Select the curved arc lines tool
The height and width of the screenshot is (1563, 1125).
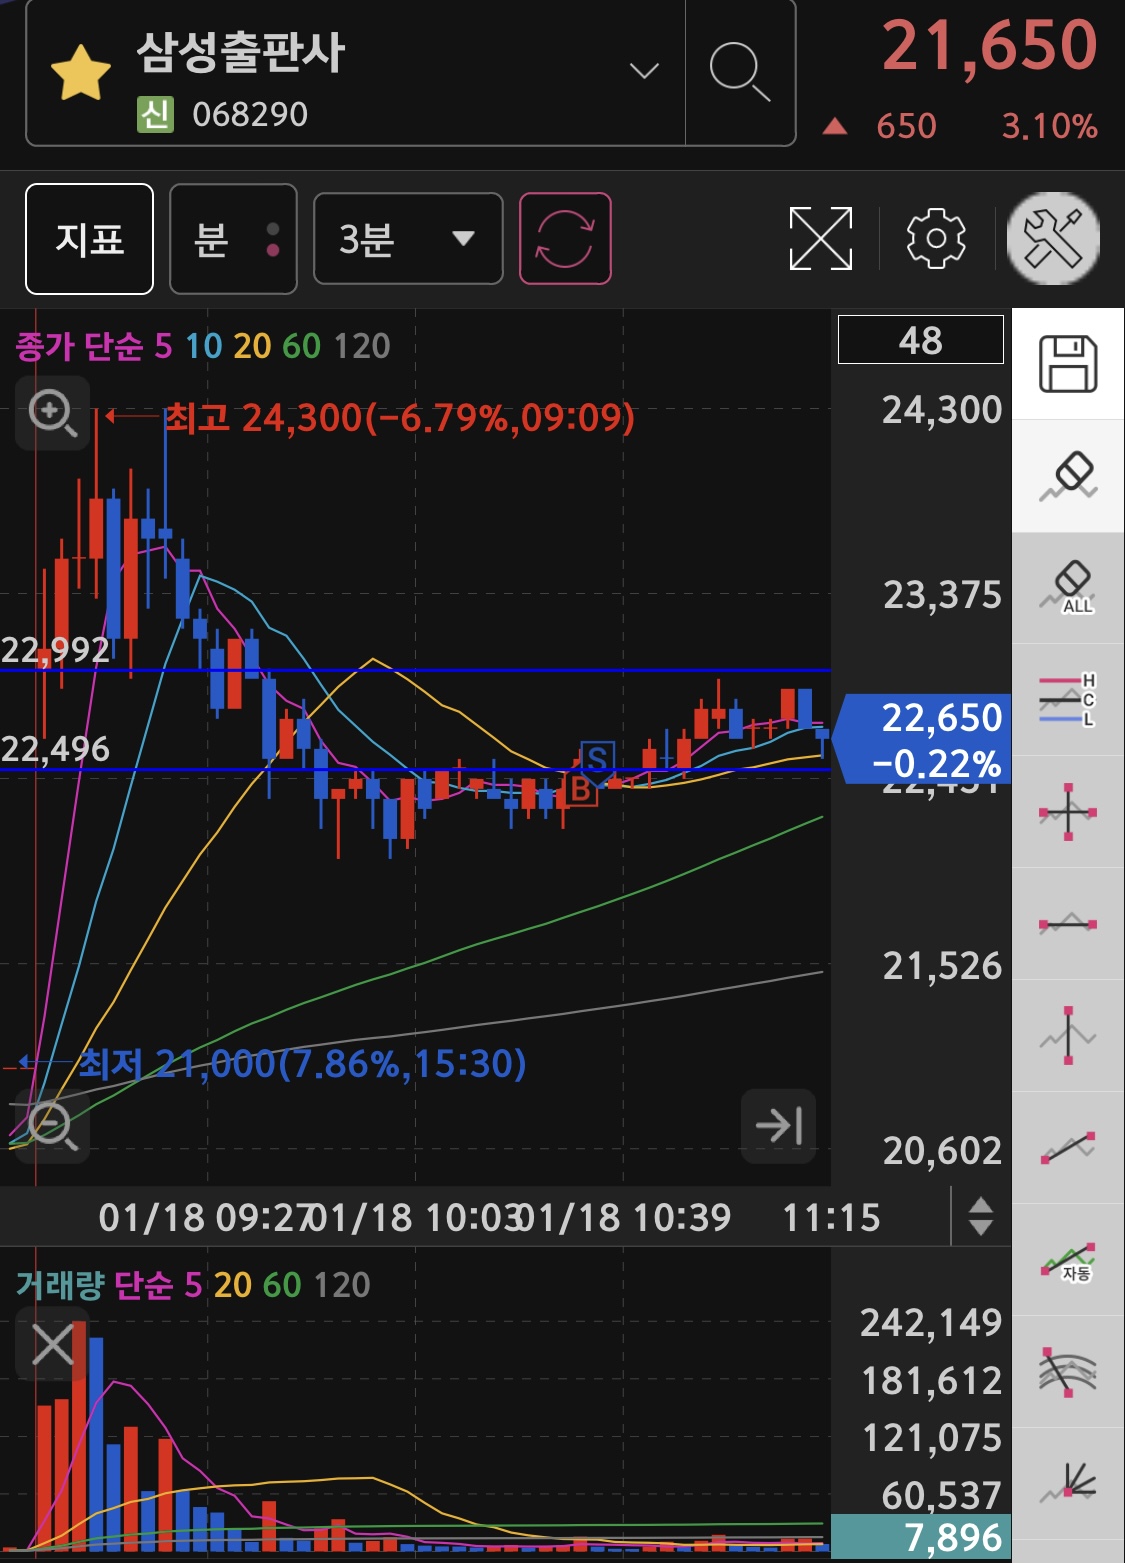click(x=1068, y=1372)
